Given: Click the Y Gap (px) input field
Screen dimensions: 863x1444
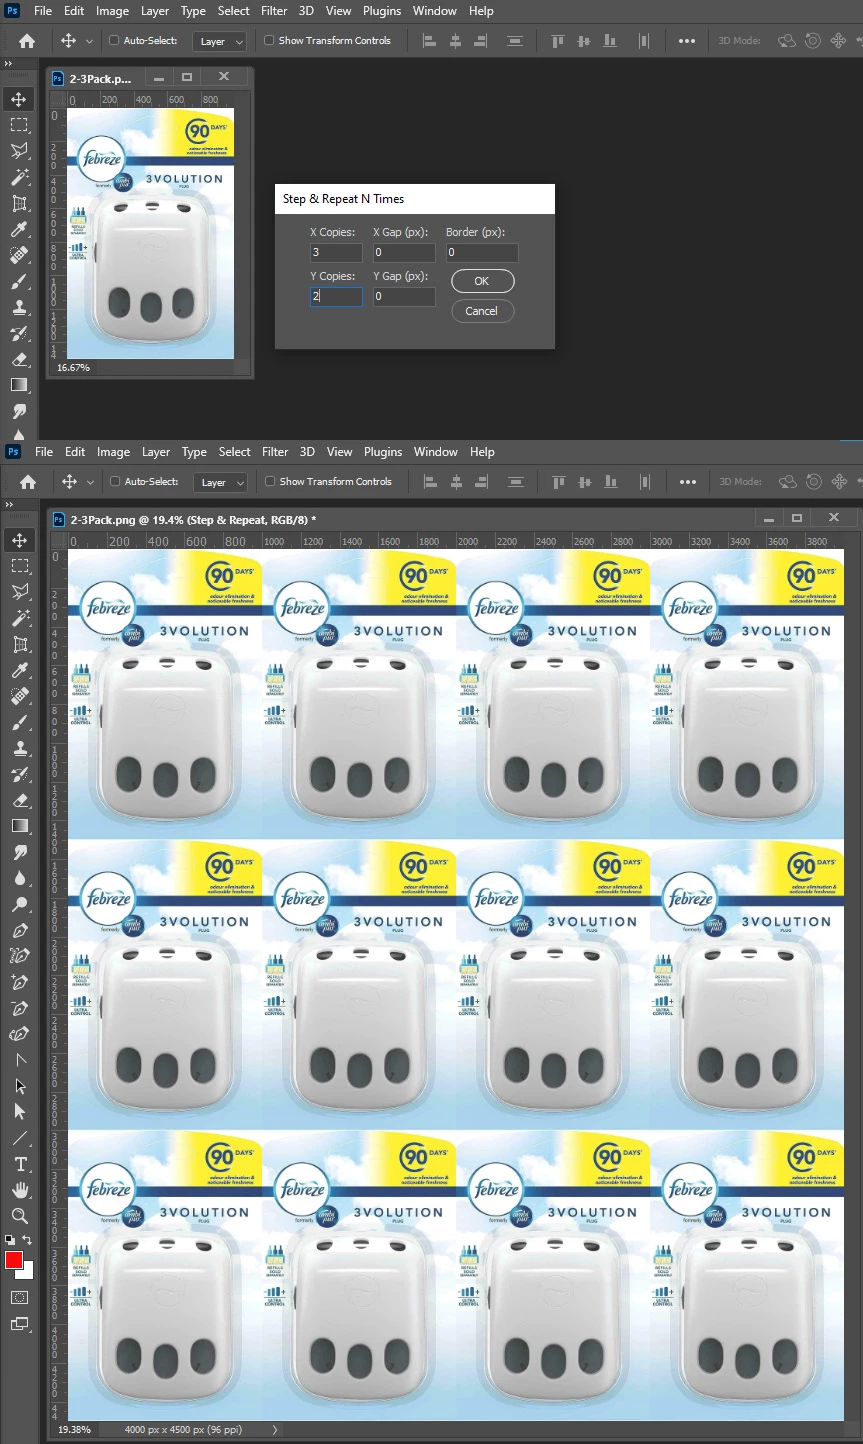Looking at the screenshot, I should point(404,296).
